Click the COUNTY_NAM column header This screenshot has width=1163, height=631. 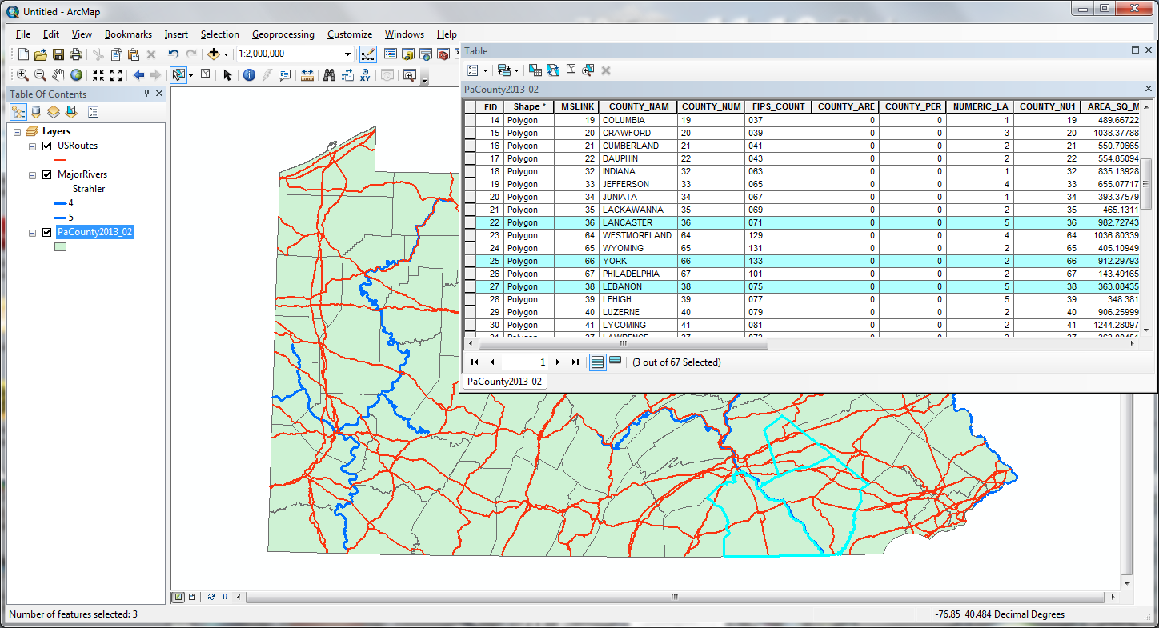click(x=638, y=108)
